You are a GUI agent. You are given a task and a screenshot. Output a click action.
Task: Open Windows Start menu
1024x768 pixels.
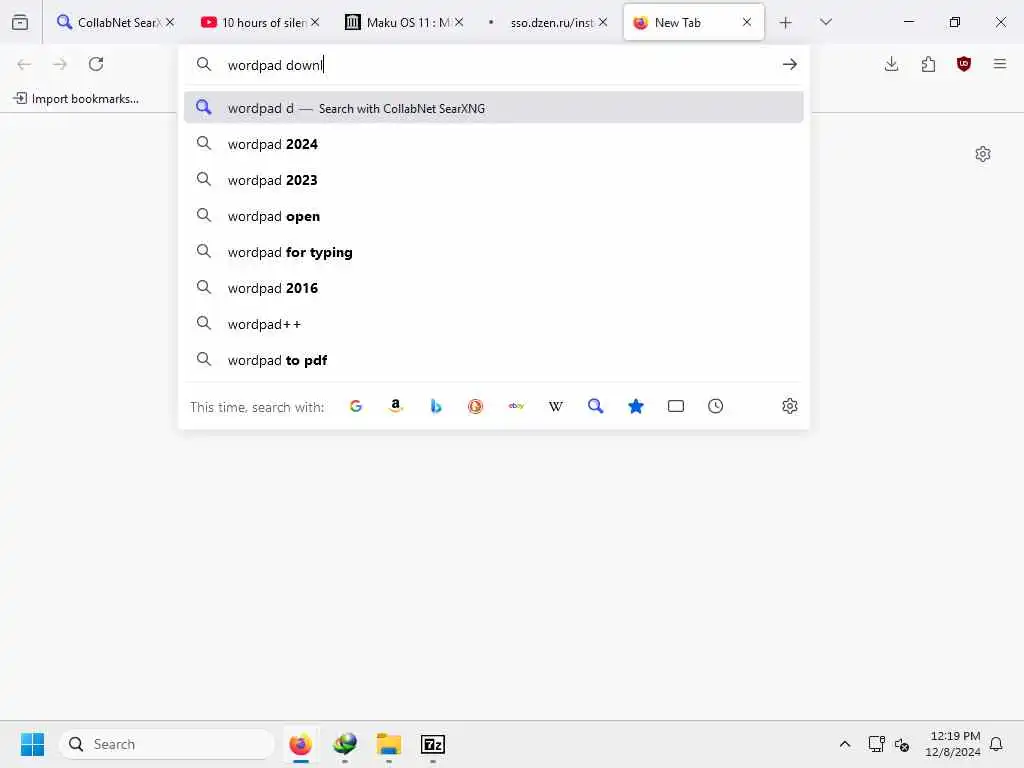click(33, 744)
